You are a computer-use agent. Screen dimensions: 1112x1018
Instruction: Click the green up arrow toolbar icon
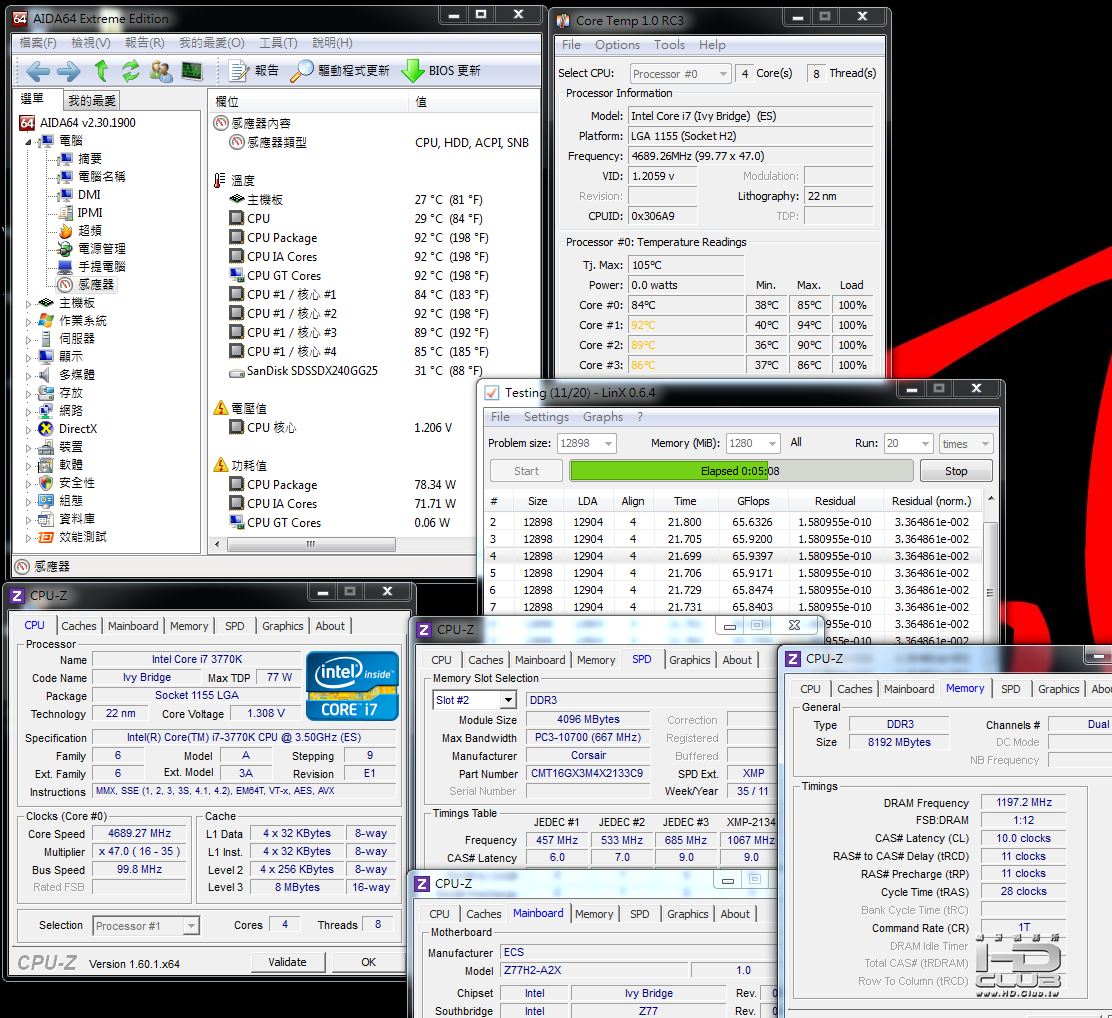coord(101,70)
